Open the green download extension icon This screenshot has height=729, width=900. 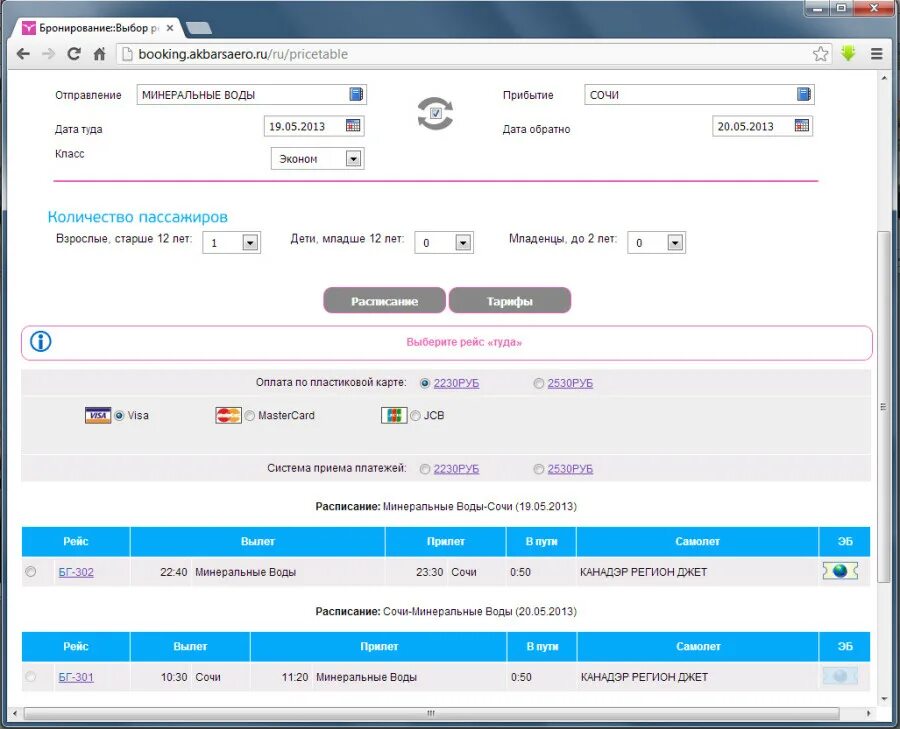848,53
